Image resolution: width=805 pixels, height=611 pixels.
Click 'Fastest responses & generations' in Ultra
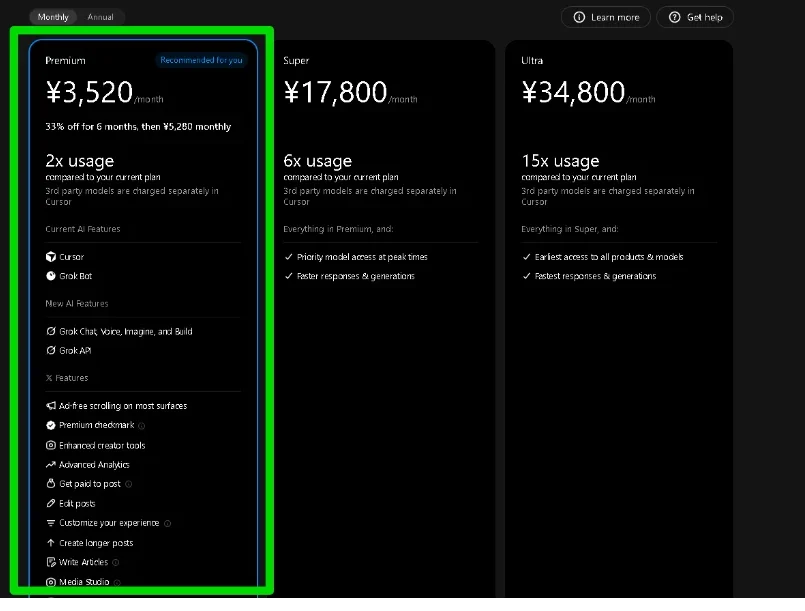(x=596, y=276)
